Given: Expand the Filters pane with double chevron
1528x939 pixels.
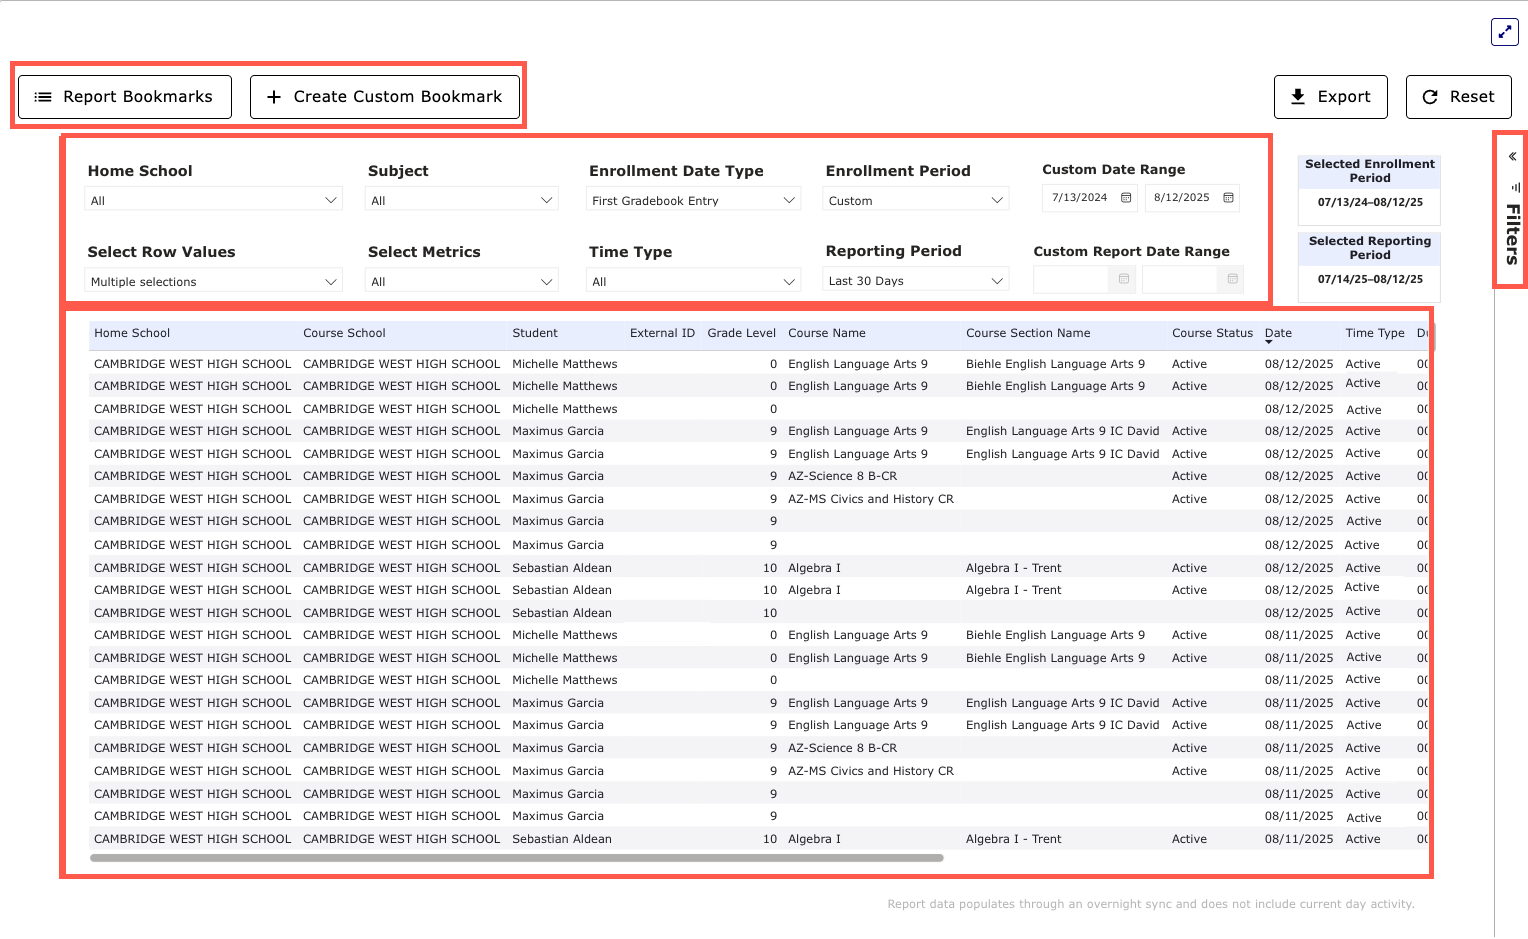Looking at the screenshot, I should pos(1512,156).
